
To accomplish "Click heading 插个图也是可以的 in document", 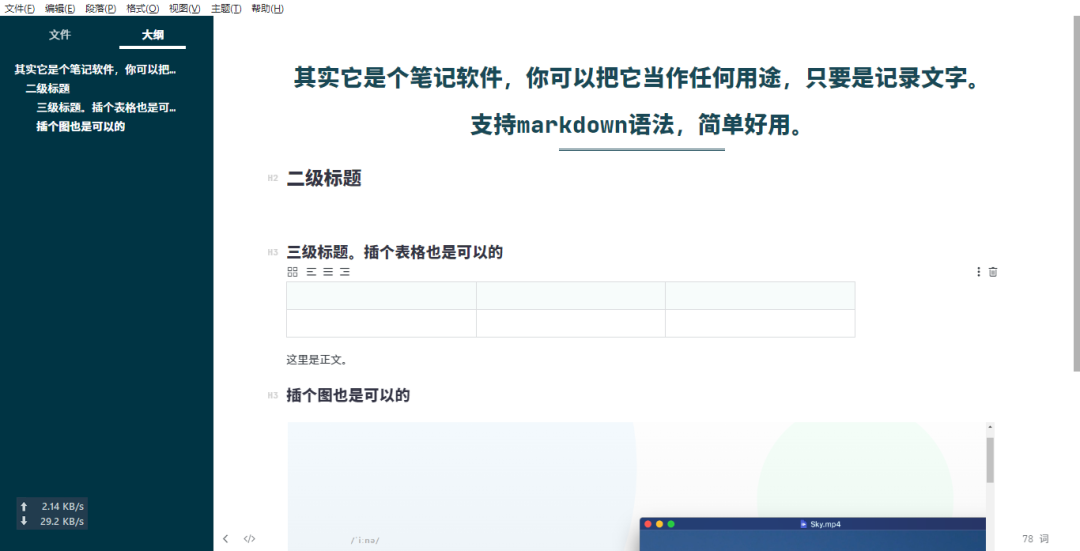I will click(348, 395).
